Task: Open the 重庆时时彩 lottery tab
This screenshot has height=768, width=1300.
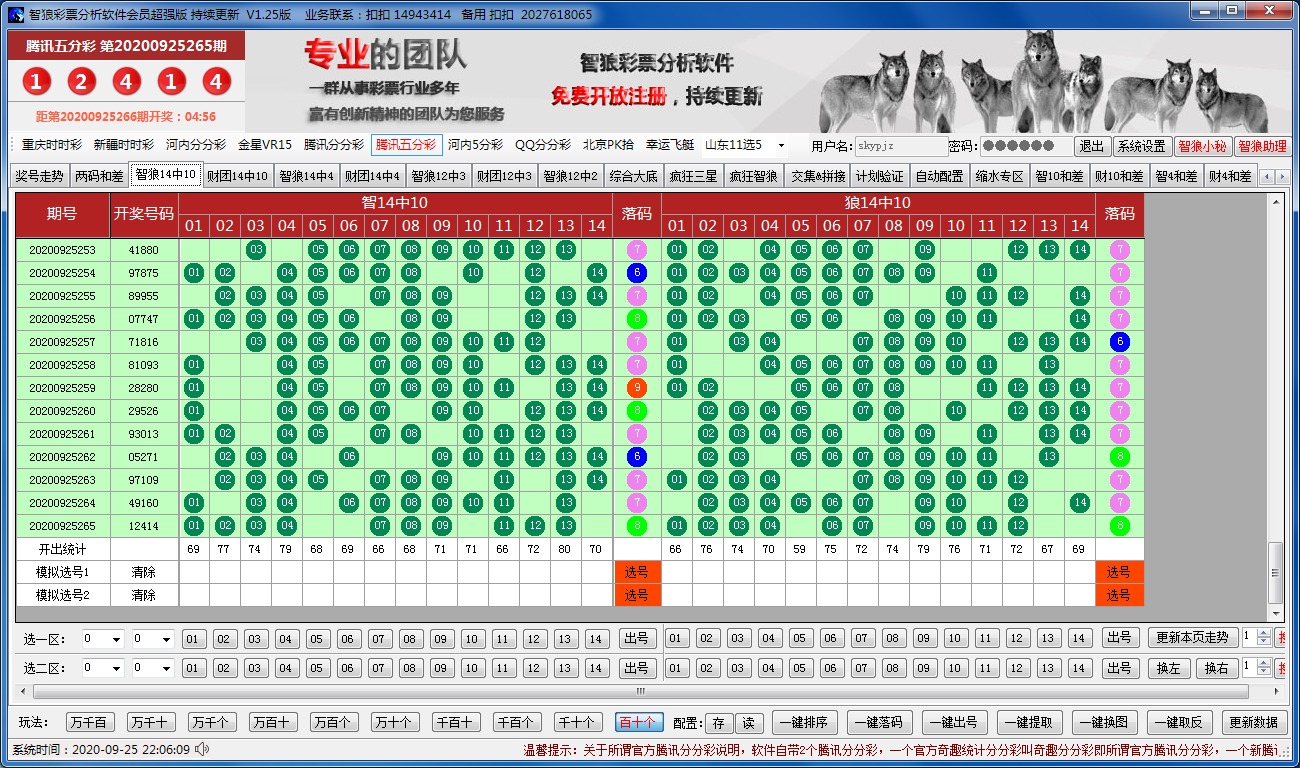Action: pyautogui.click(x=52, y=145)
